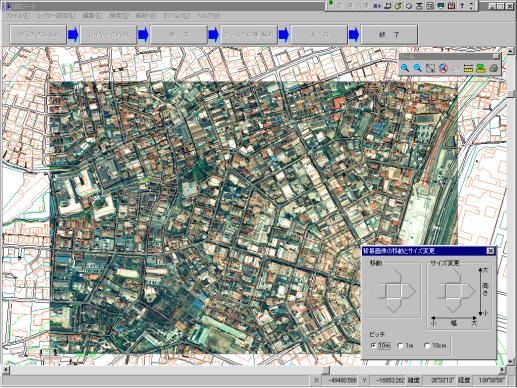
Task: Click the 終了 workflow step button
Action: pos(389,35)
